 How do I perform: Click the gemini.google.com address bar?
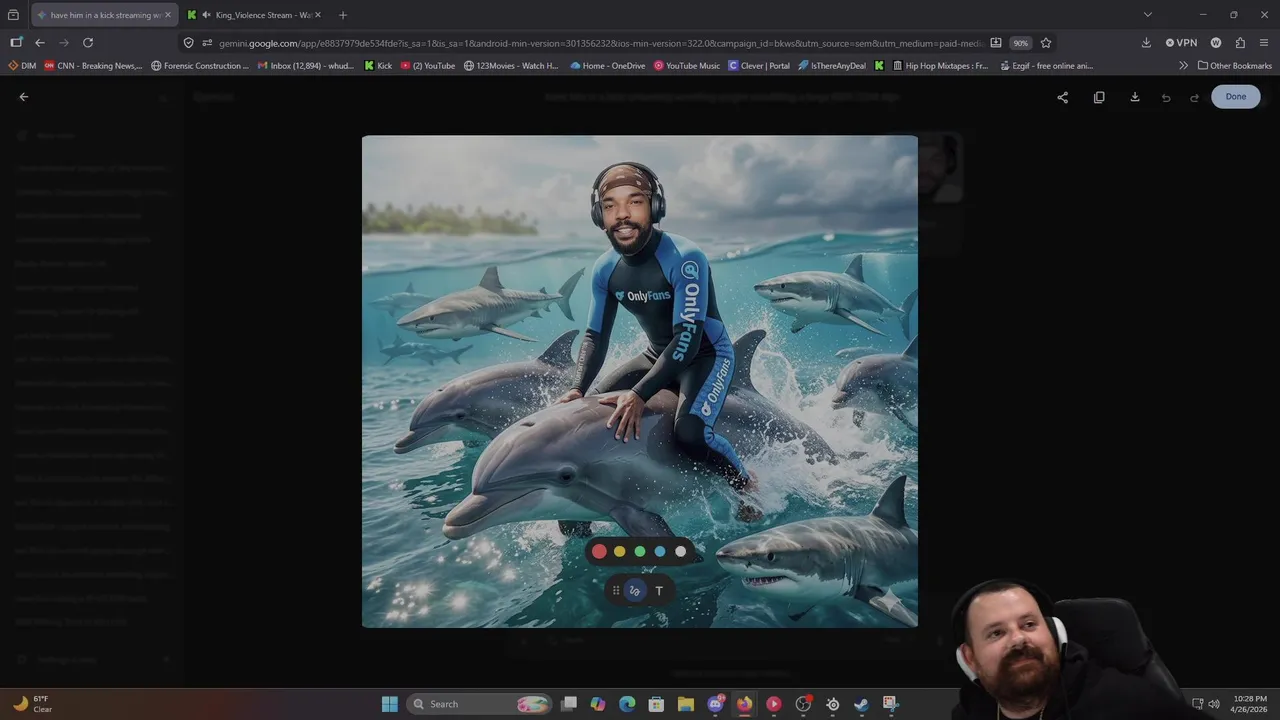(600, 43)
